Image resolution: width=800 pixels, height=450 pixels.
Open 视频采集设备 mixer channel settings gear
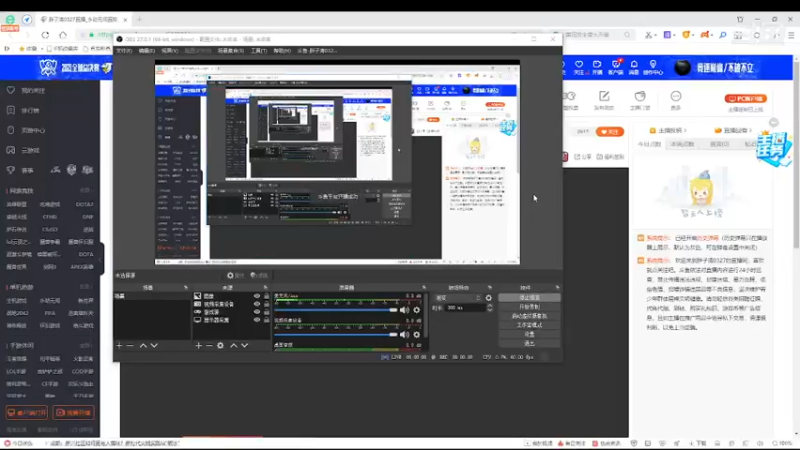tap(417, 334)
